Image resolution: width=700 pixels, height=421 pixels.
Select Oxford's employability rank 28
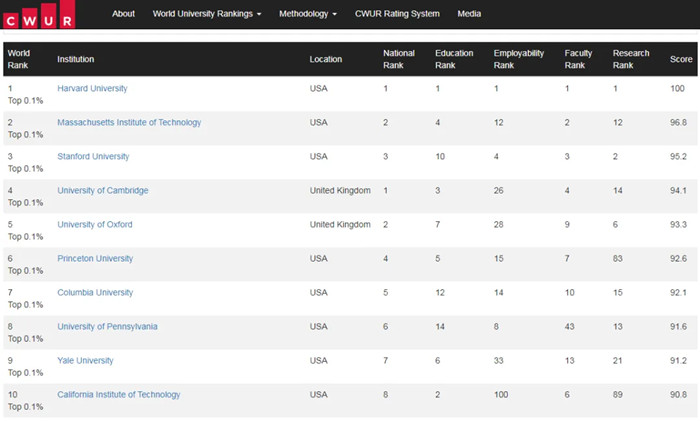pyautogui.click(x=498, y=224)
